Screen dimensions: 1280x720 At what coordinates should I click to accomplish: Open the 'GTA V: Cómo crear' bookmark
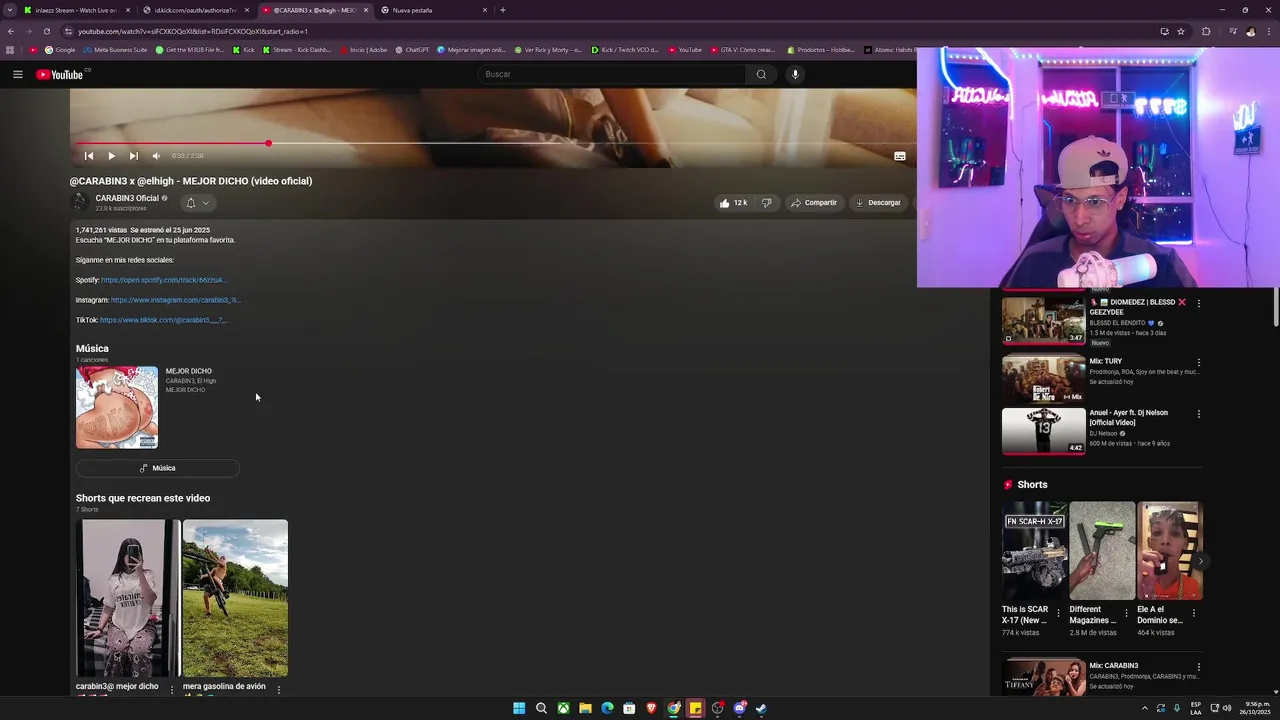(742, 50)
